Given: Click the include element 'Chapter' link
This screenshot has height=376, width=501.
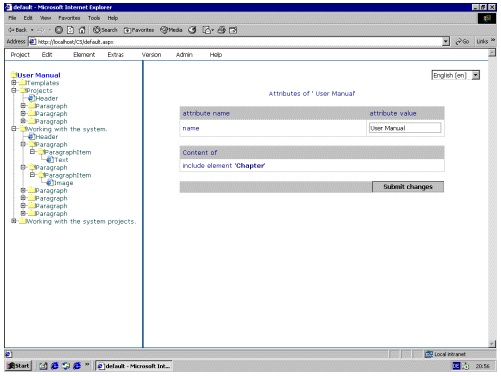Looking at the screenshot, I should point(224,166).
